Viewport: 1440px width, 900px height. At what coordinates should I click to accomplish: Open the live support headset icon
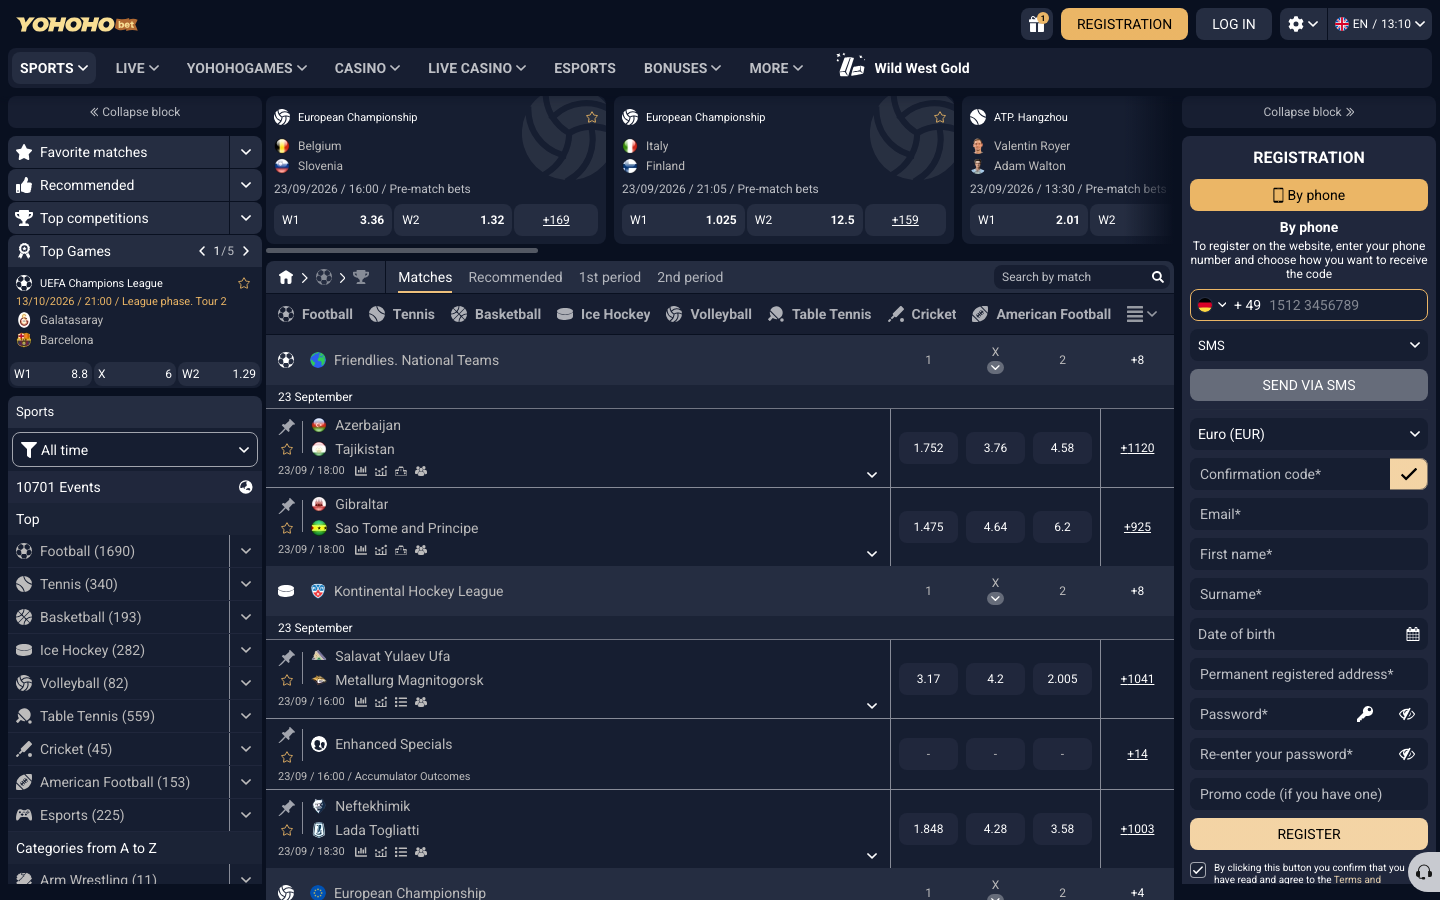click(1424, 872)
